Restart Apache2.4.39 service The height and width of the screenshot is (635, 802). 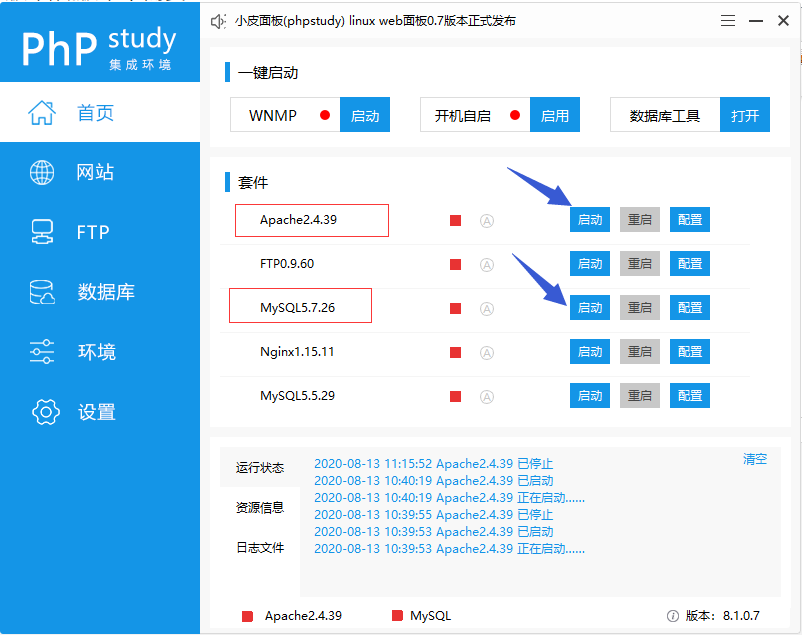pyautogui.click(x=640, y=220)
